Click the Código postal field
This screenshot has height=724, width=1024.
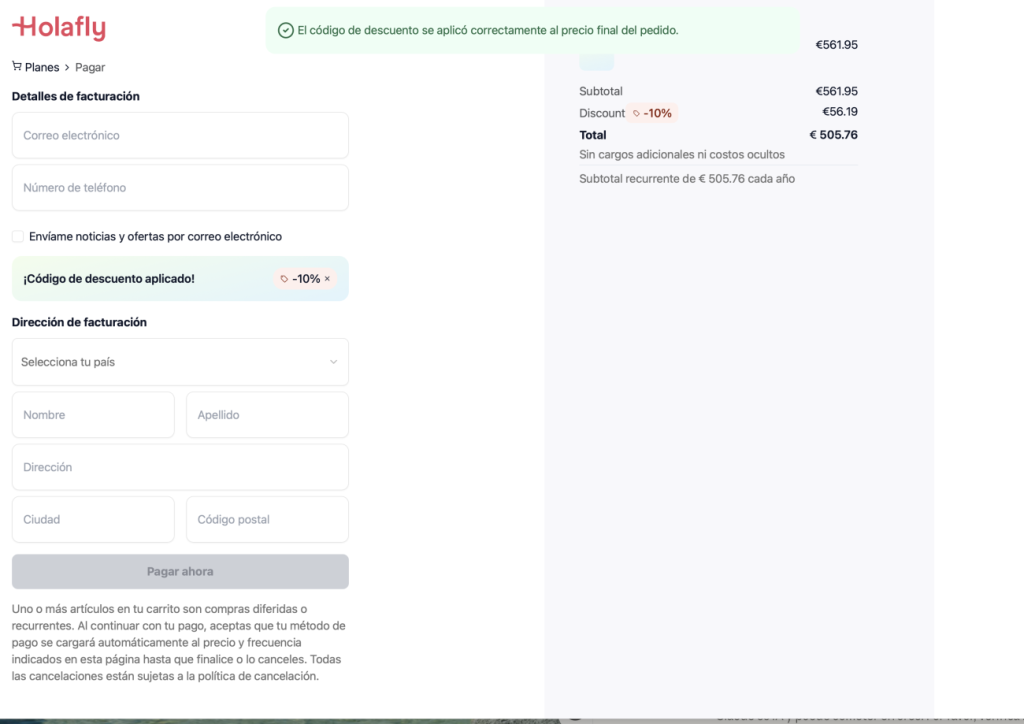click(267, 519)
